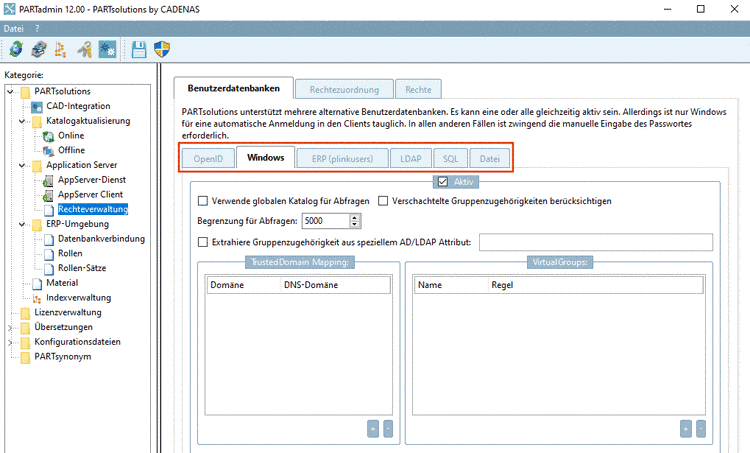Select the PARTsolutions root folder
This screenshot has height=453, width=750.
[25, 92]
